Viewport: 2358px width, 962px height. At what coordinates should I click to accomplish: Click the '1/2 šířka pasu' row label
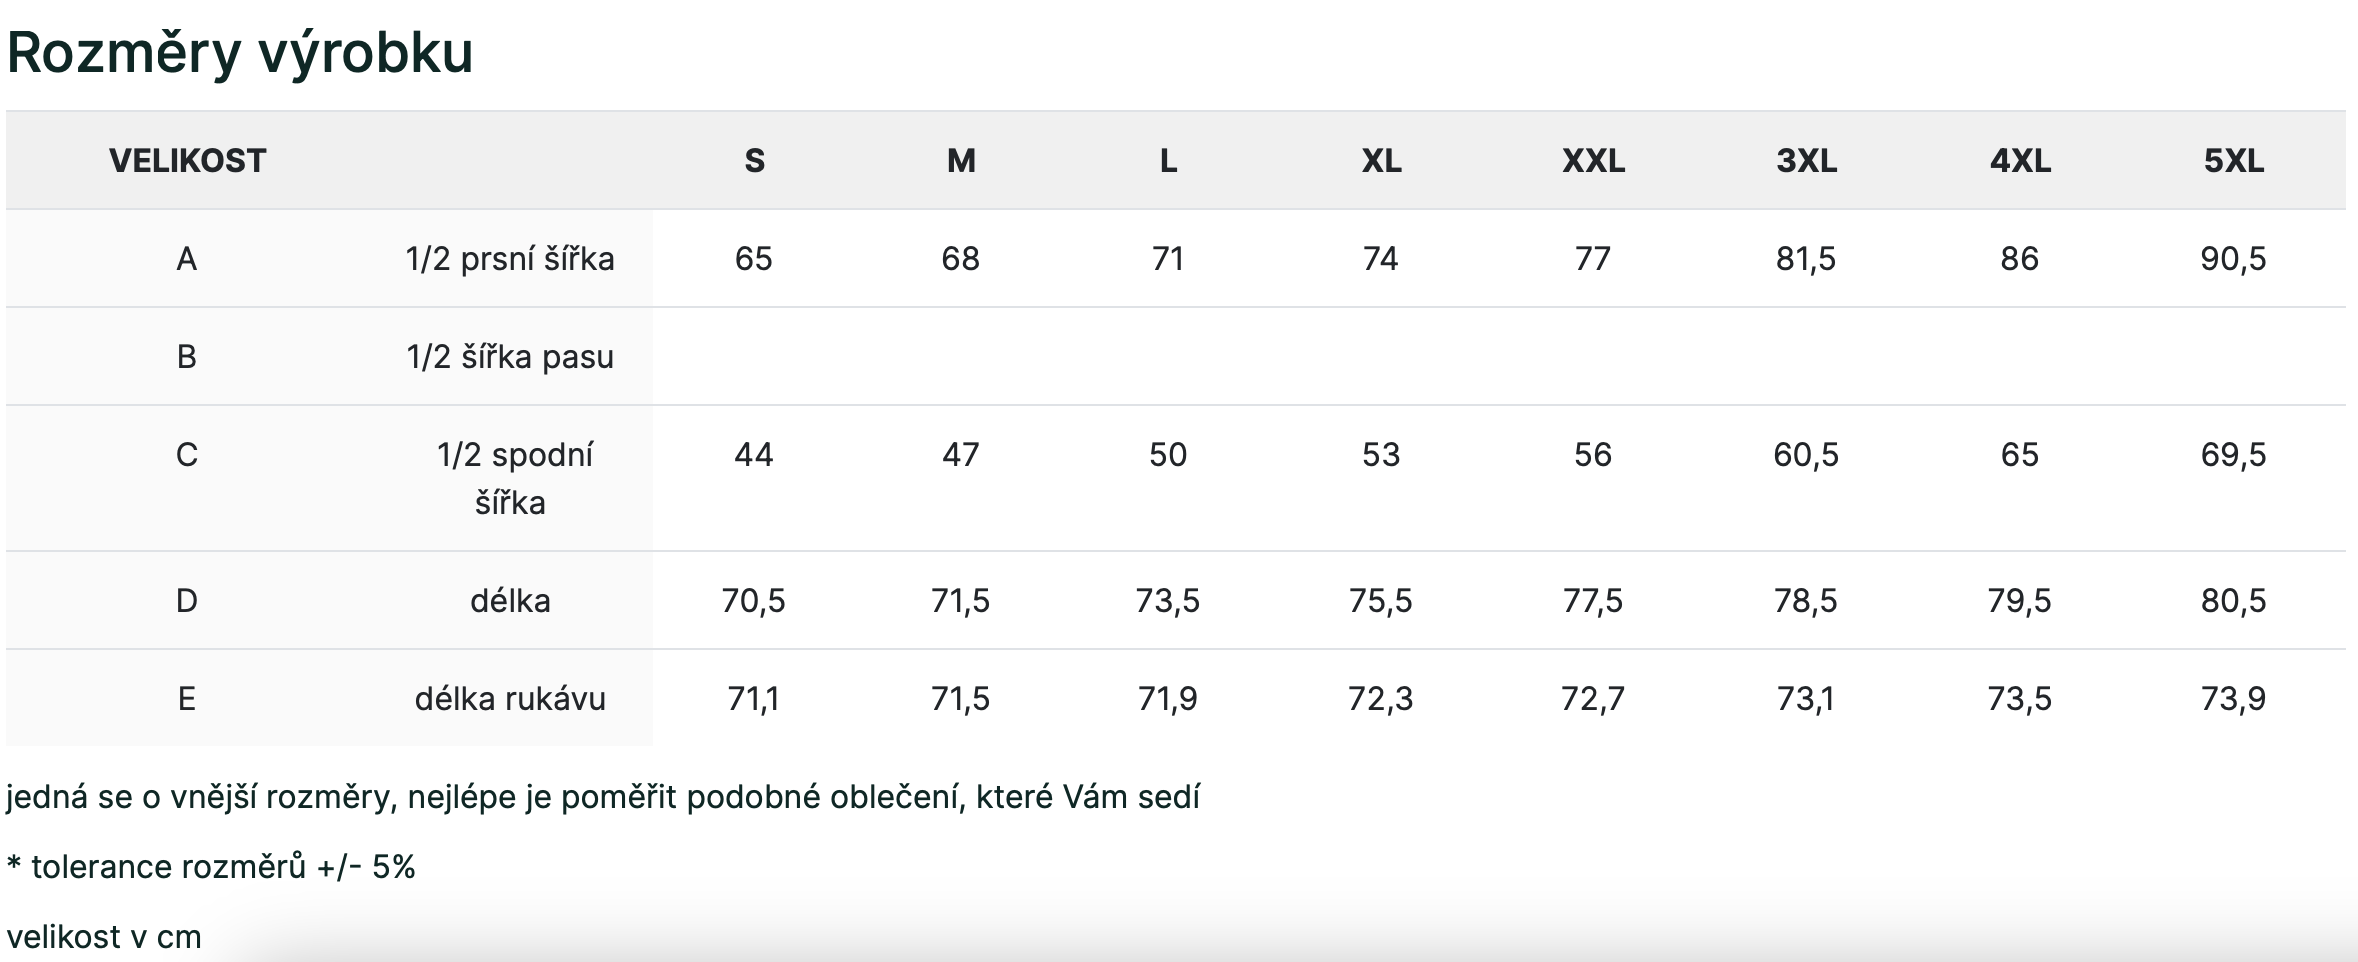(x=510, y=357)
